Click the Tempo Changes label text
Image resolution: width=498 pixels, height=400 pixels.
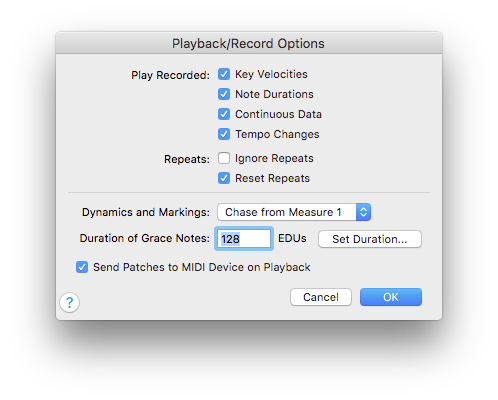277,134
